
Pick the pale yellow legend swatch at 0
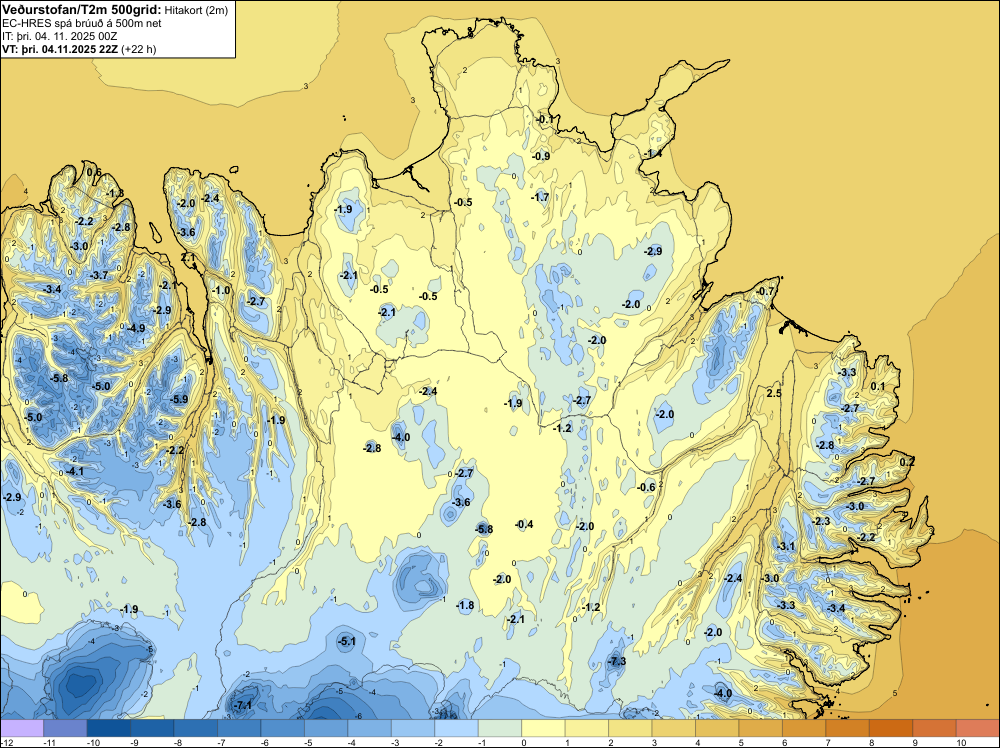point(543,728)
